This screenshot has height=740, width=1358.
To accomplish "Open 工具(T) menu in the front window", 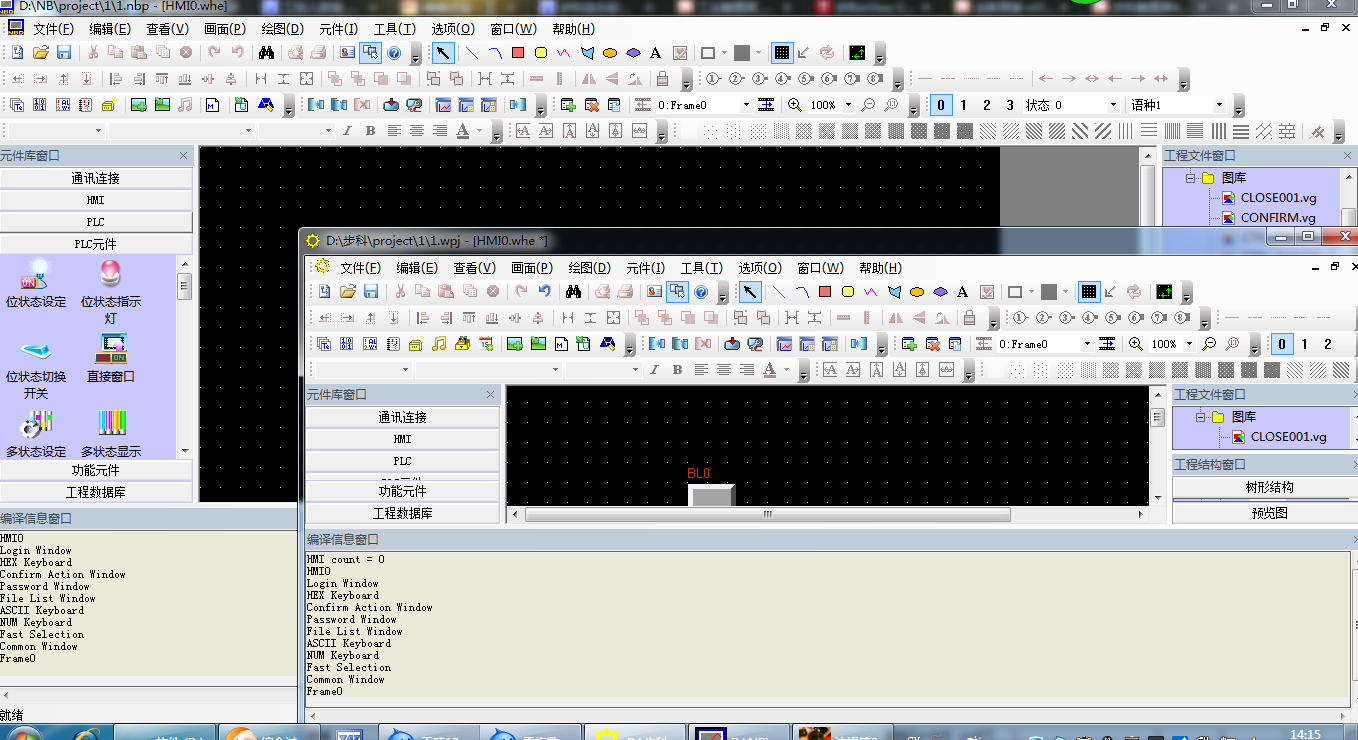I will (701, 268).
